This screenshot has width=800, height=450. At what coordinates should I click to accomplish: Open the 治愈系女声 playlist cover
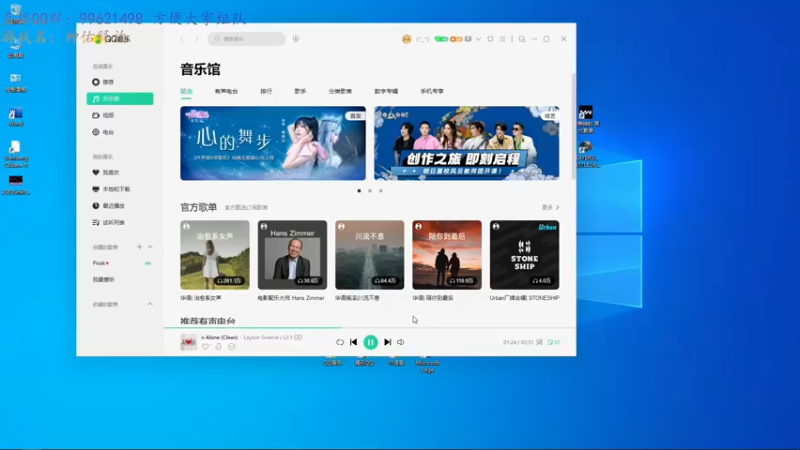[215, 255]
